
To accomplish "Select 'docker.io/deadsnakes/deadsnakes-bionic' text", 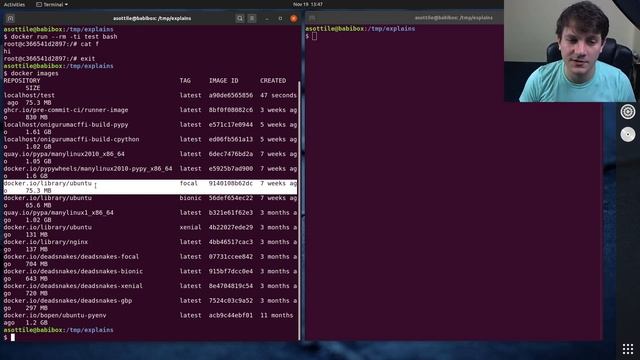I will (73, 272).
